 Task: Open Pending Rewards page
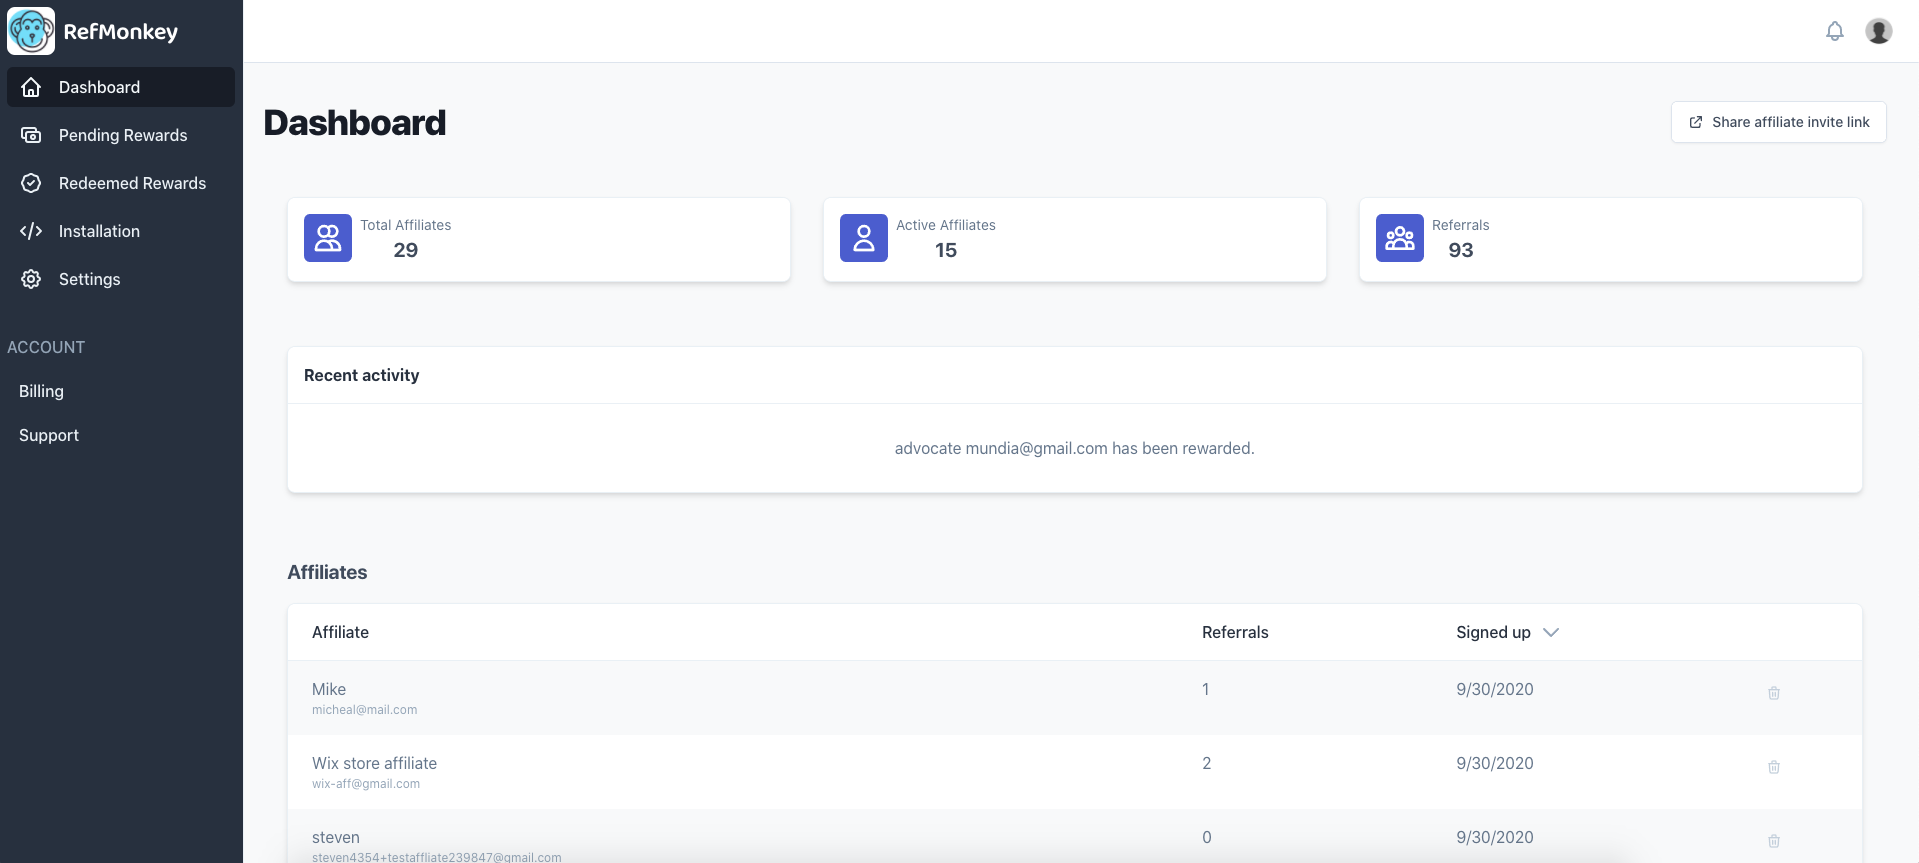point(121,135)
